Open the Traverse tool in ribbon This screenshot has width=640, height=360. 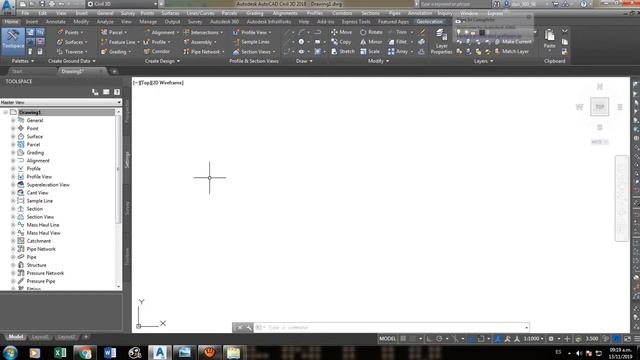point(72,52)
